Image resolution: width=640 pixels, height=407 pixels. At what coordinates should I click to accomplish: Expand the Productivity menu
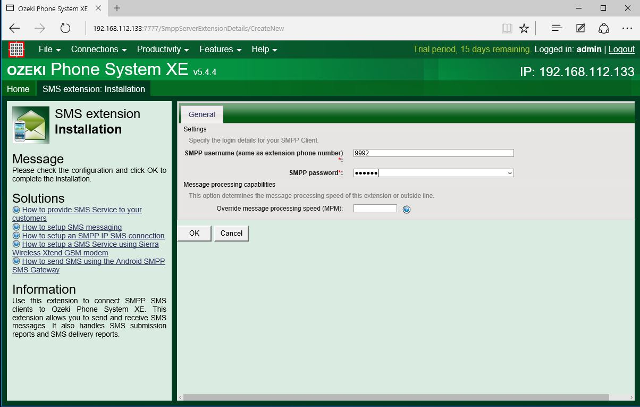163,49
